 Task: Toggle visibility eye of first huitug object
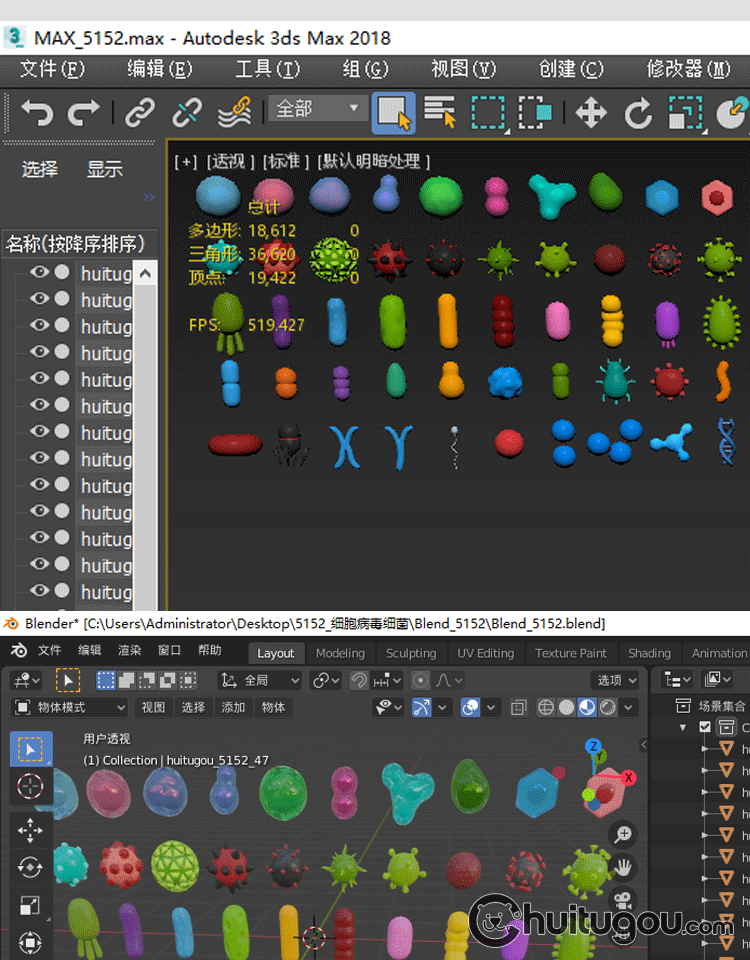[x=40, y=273]
